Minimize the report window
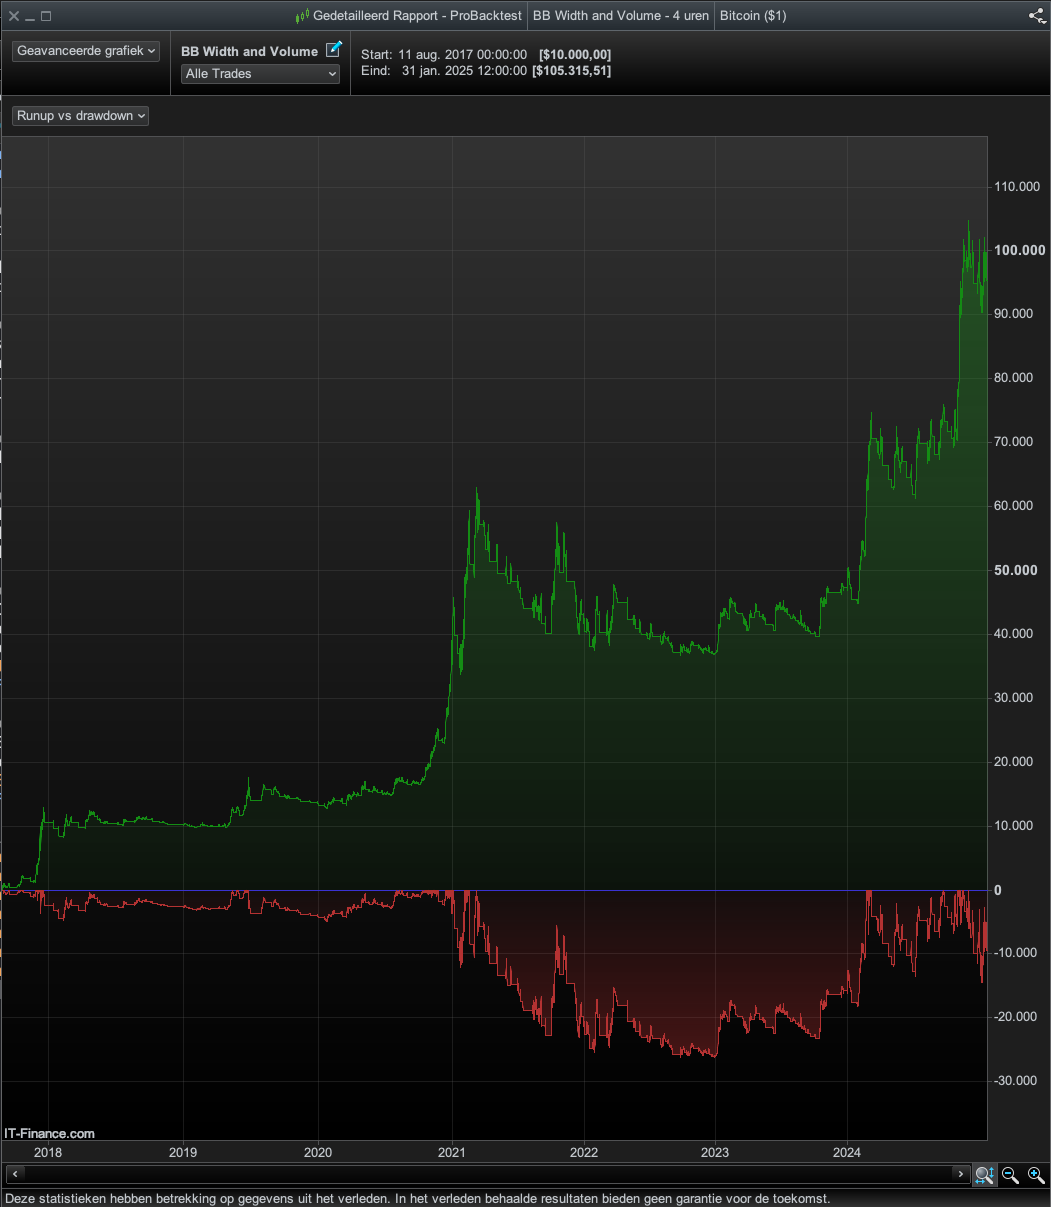Screen dimensions: 1051x1207 pyautogui.click(x=30, y=17)
